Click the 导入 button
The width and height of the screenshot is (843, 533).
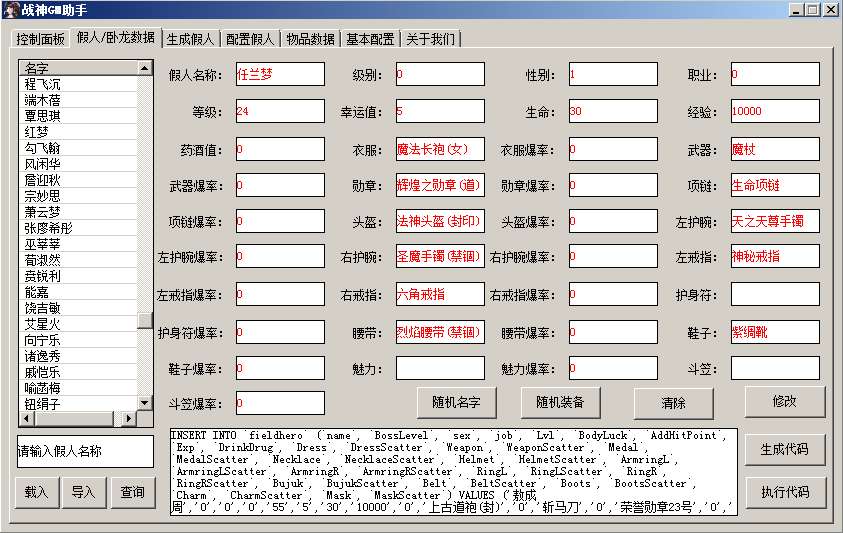(83, 492)
